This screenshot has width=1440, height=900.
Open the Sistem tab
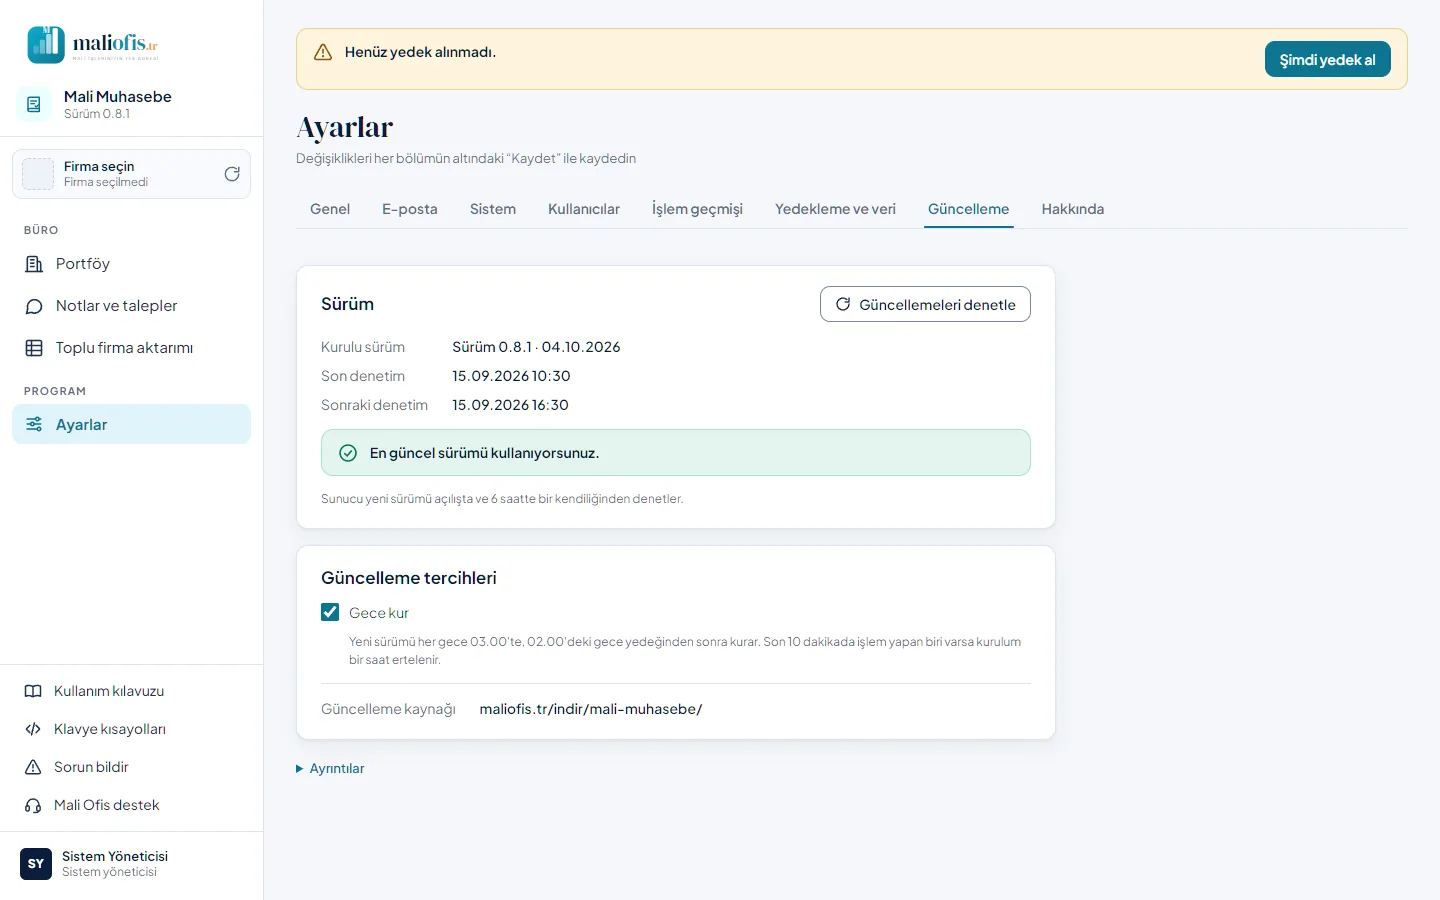tap(493, 209)
